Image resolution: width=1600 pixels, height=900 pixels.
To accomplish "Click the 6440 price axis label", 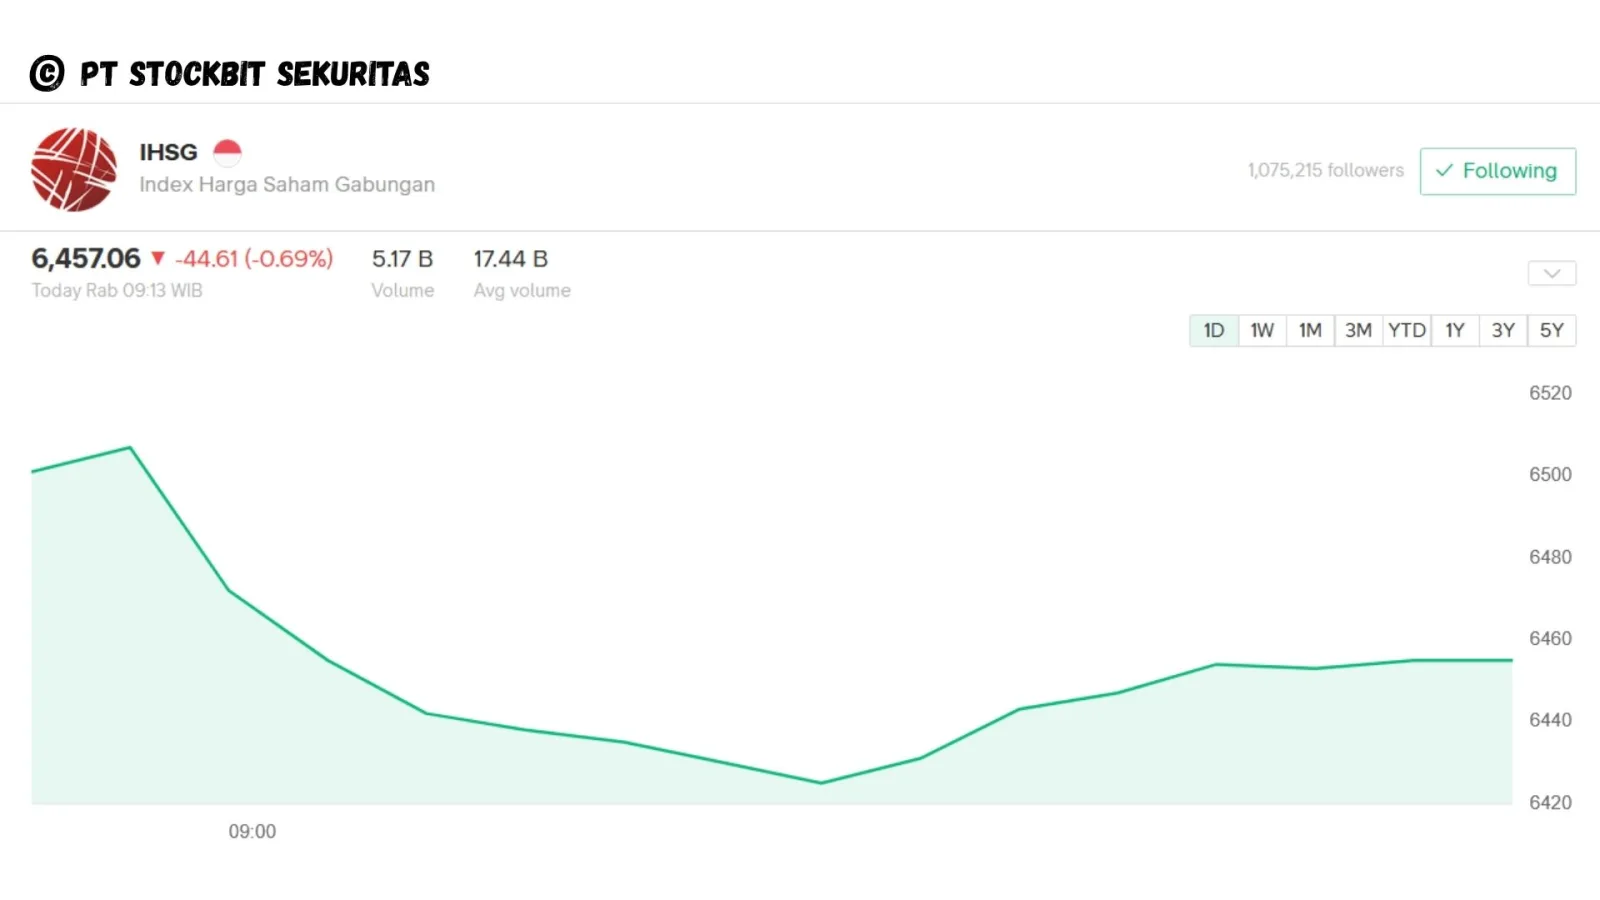I will click(1550, 720).
